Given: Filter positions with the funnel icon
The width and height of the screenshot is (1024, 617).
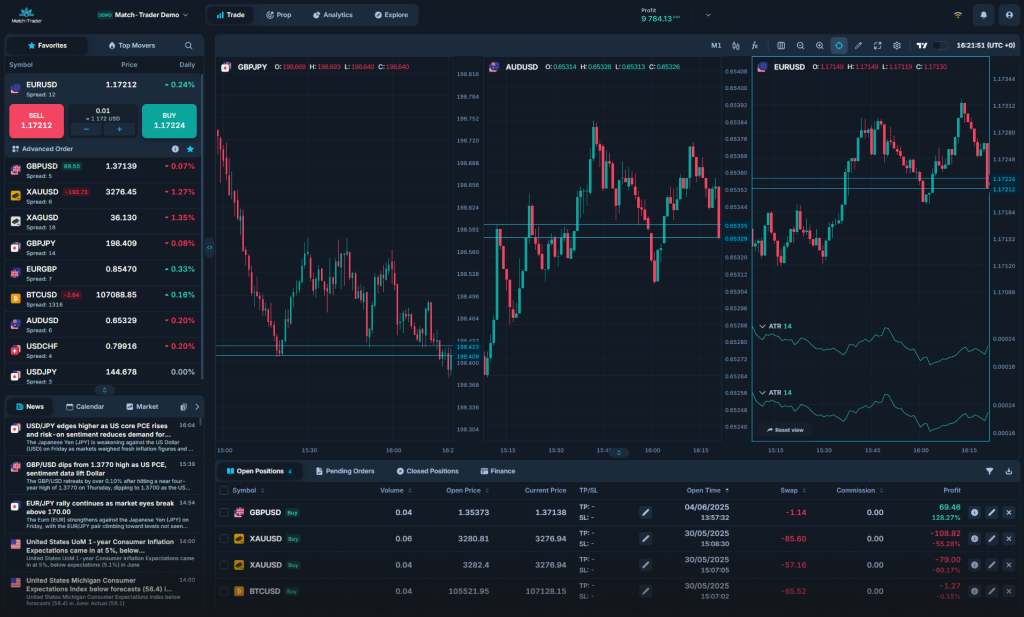Looking at the screenshot, I should [x=989, y=471].
